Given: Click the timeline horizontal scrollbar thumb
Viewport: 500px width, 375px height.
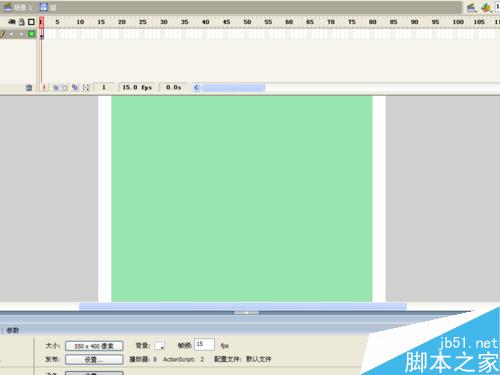Looking at the screenshot, I should (233, 88).
